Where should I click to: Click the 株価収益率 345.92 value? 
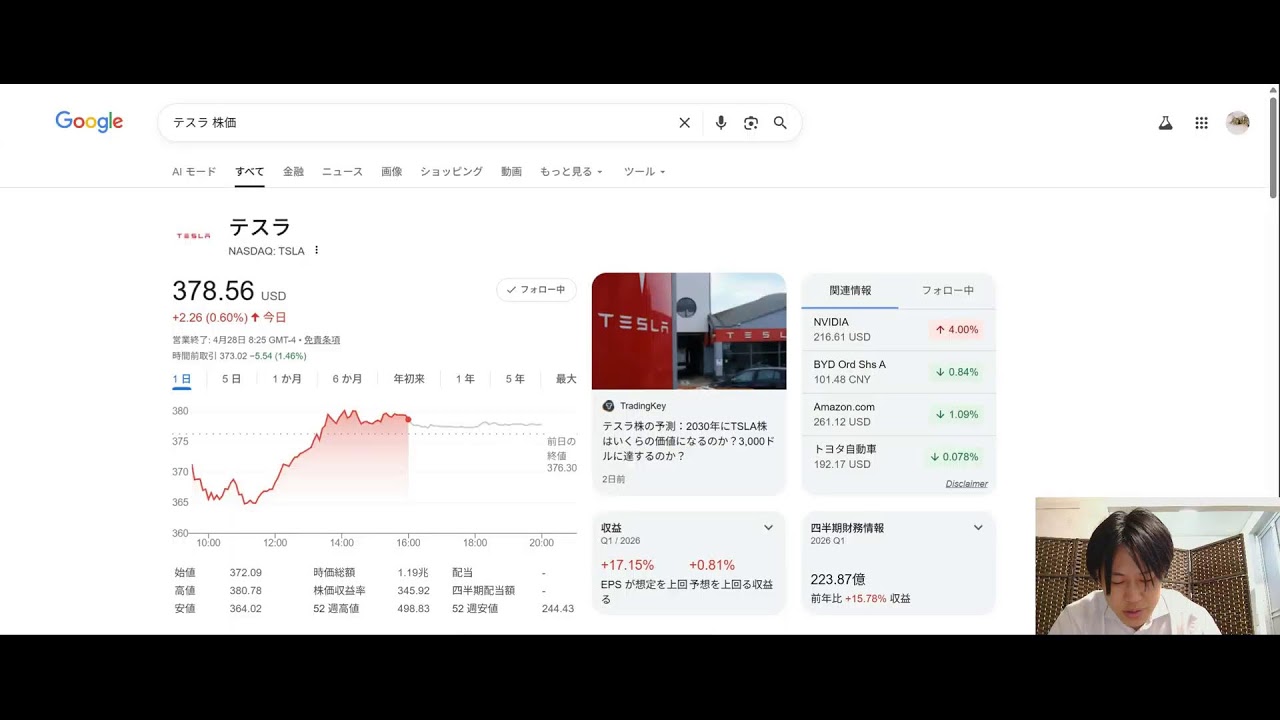(x=413, y=591)
